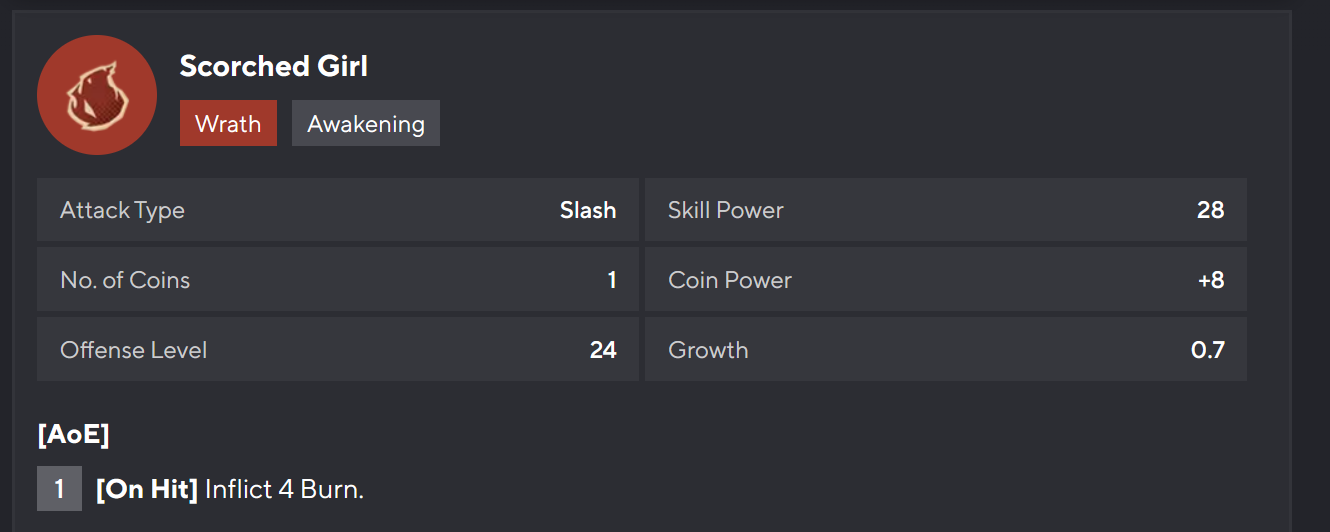Click the Scorched Girl skill title
The image size is (1330, 532).
click(x=274, y=66)
